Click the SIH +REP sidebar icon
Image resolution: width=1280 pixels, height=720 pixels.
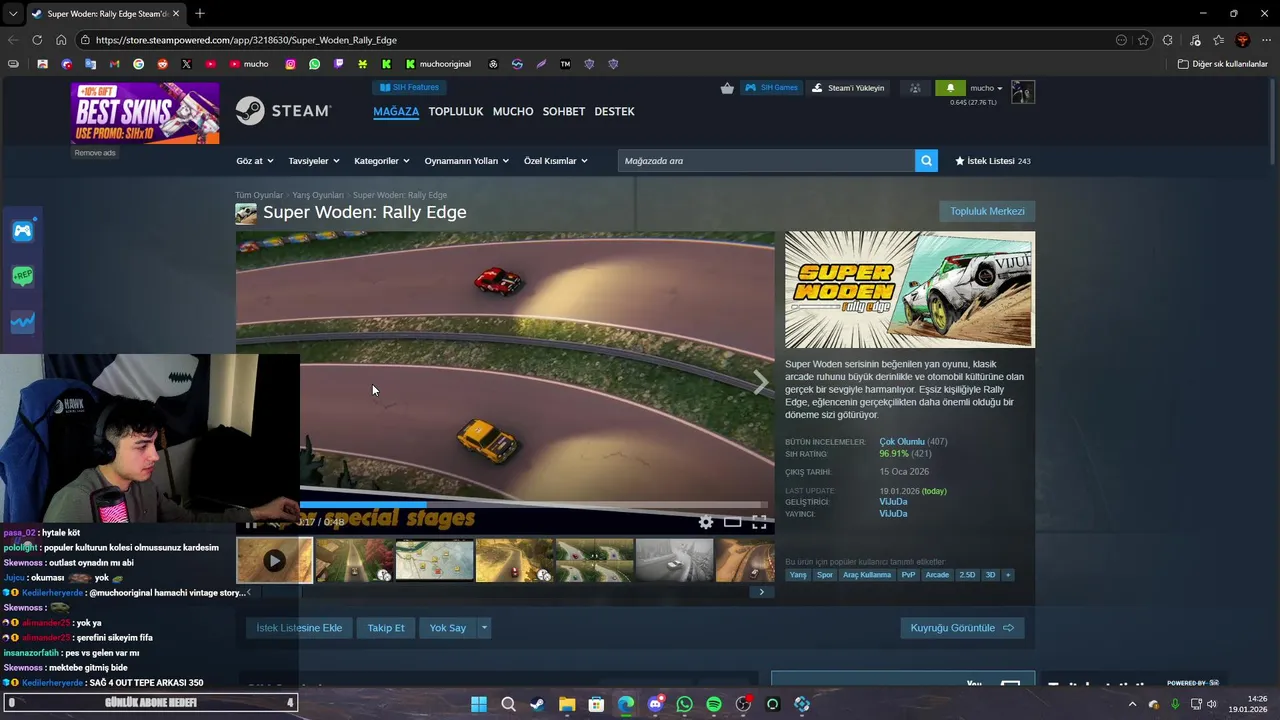23,276
